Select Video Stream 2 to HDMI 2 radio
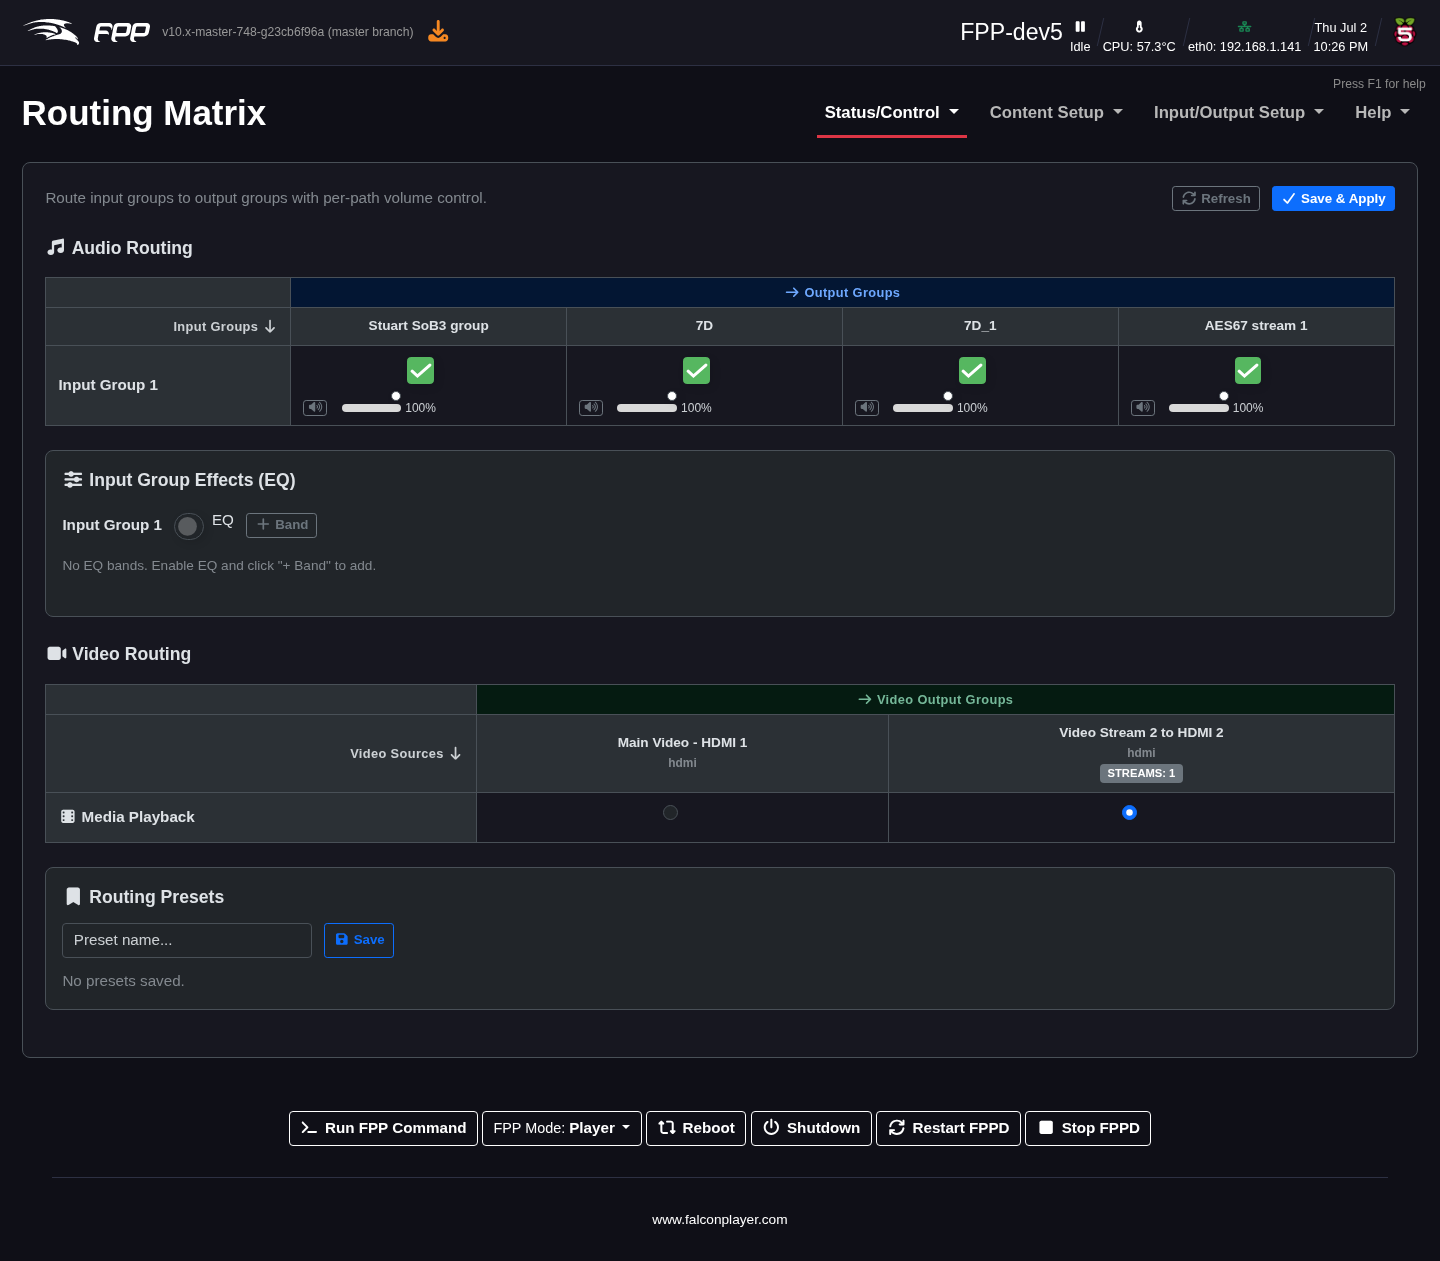The image size is (1440, 1261). coord(1130,813)
